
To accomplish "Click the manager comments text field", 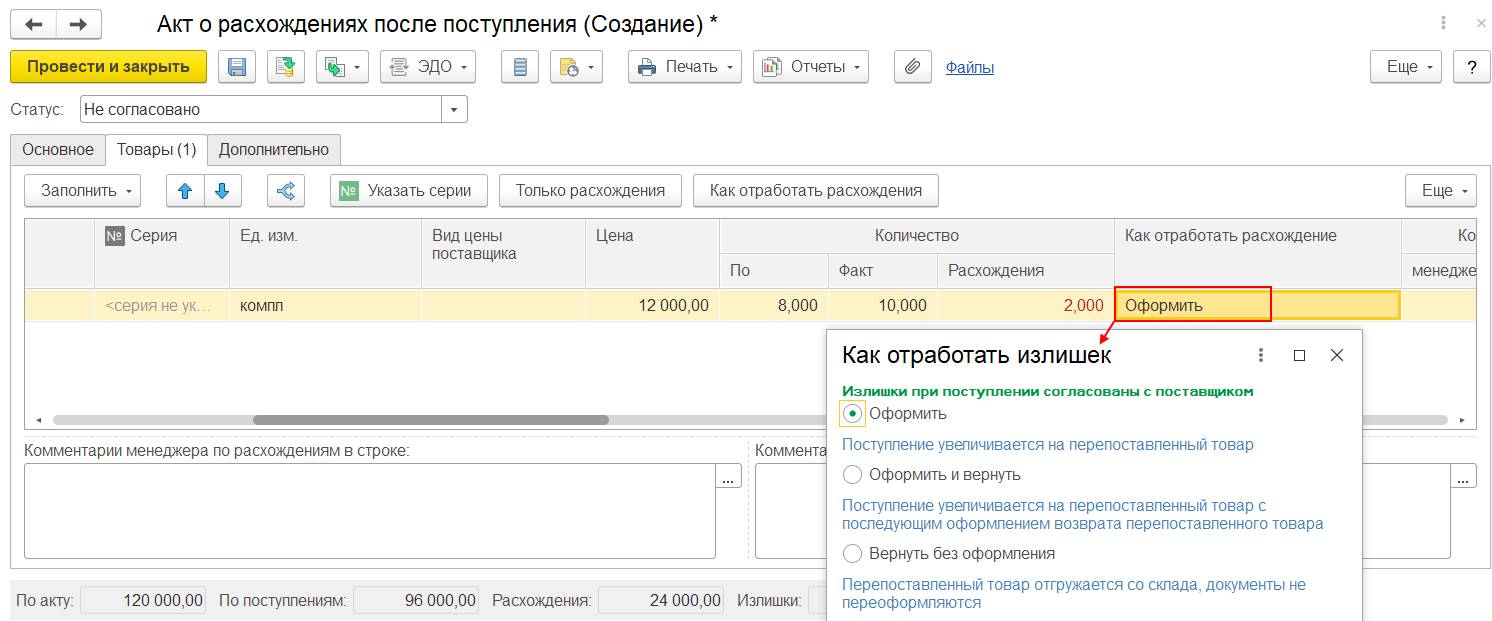I will (369, 510).
